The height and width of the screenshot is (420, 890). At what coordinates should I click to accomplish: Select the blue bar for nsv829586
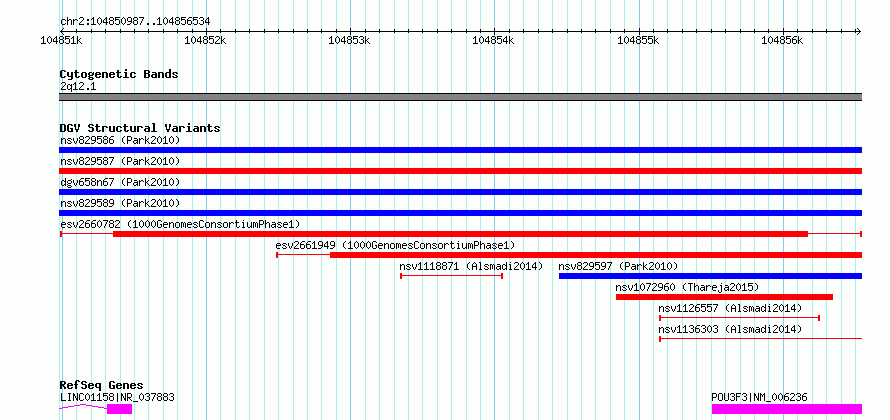tap(460, 150)
